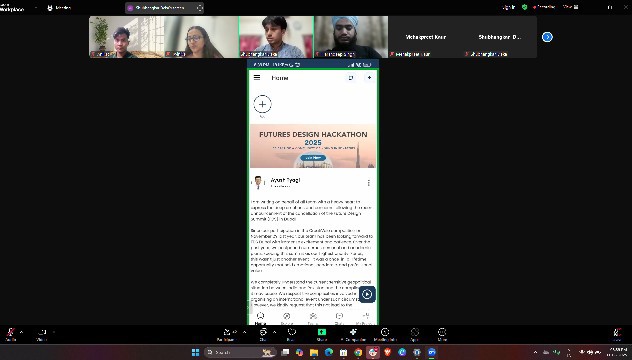
Task: Tap the floating play button
Action: click(x=367, y=294)
